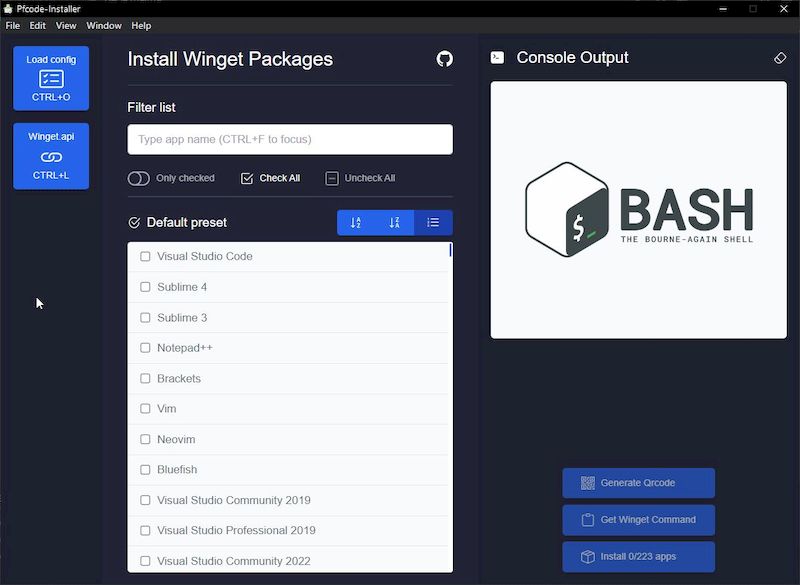Click the package icon on the Install button
The image size is (800, 585).
(x=587, y=557)
